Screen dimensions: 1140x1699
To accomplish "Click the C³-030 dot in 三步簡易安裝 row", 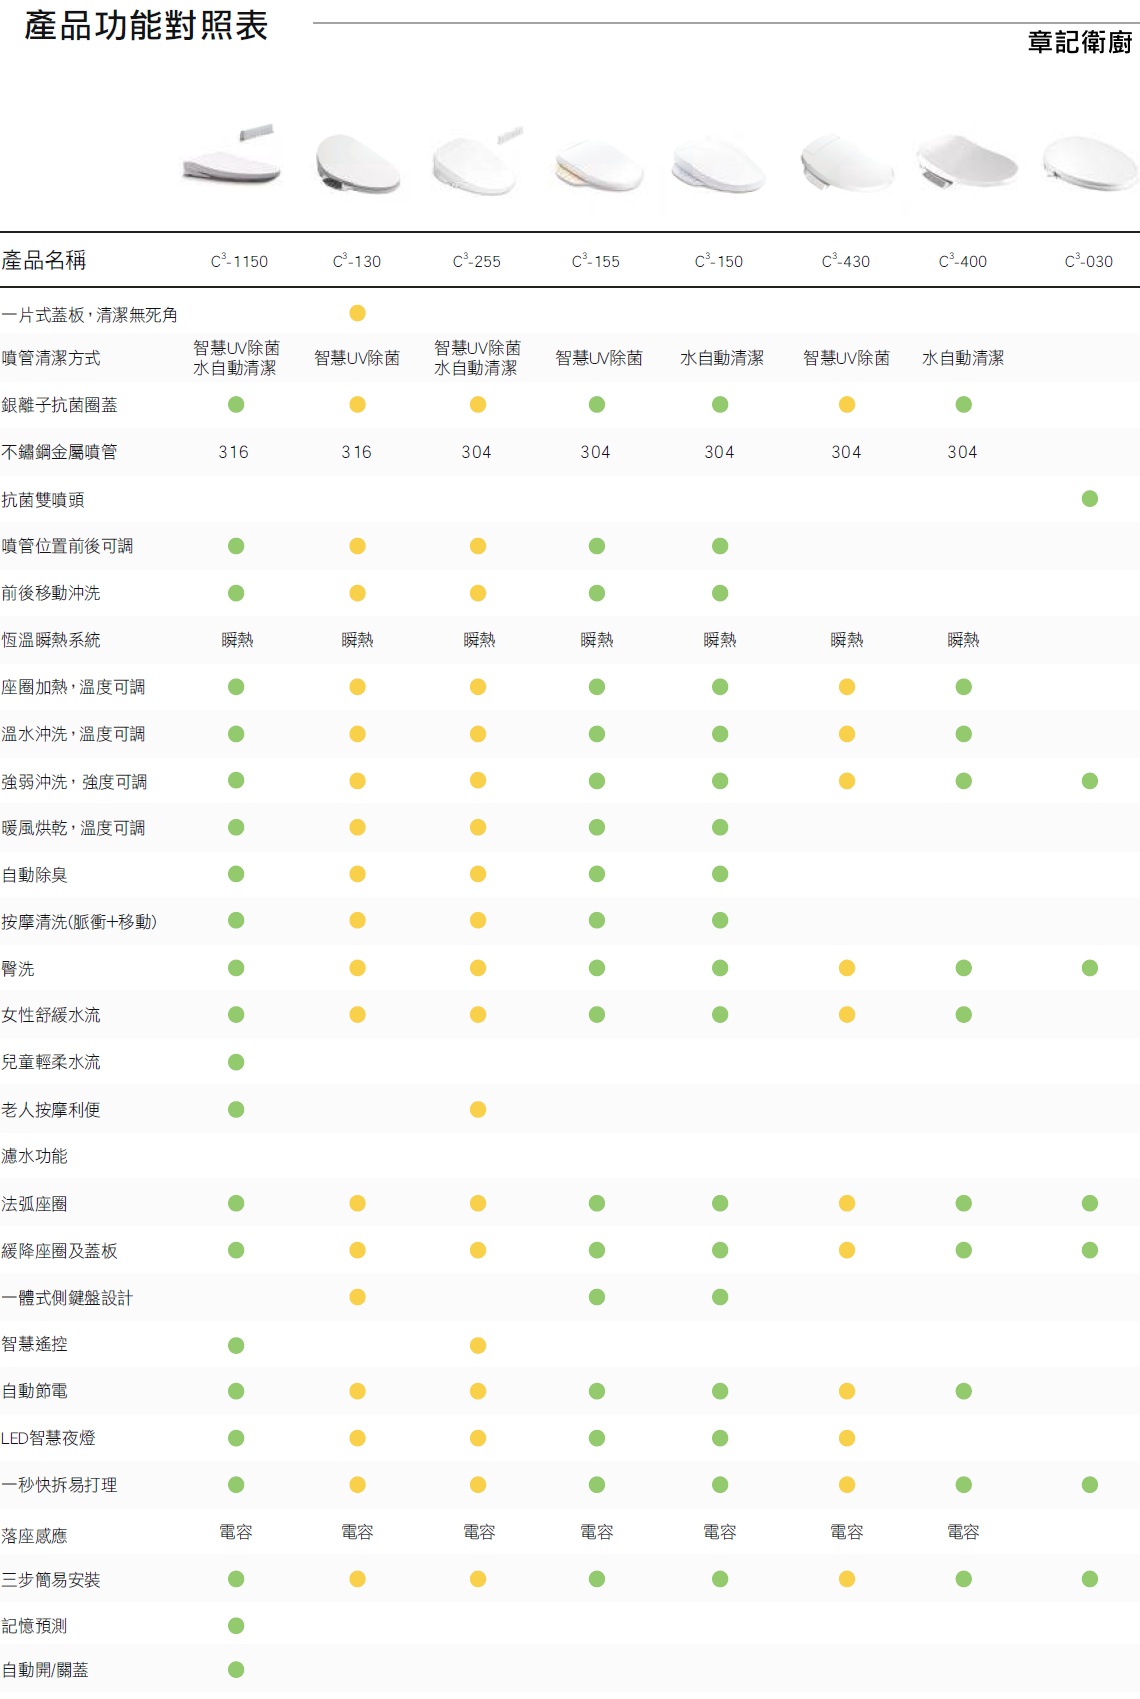I will click(x=1090, y=1579).
